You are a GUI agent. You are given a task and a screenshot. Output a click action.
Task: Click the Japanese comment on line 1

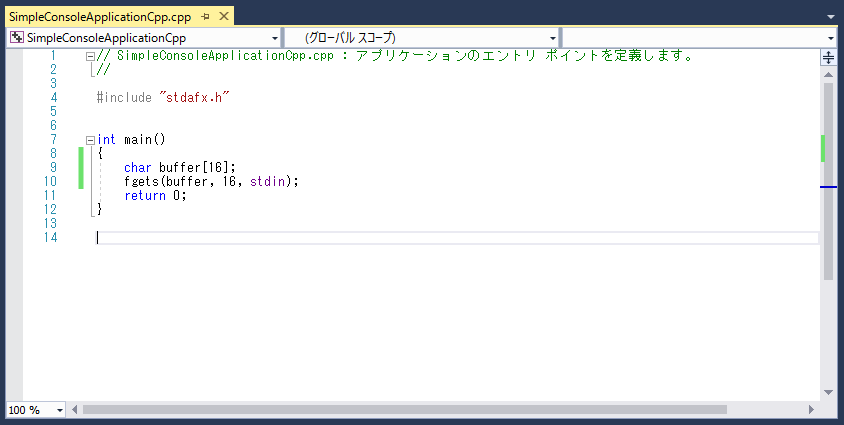525,55
